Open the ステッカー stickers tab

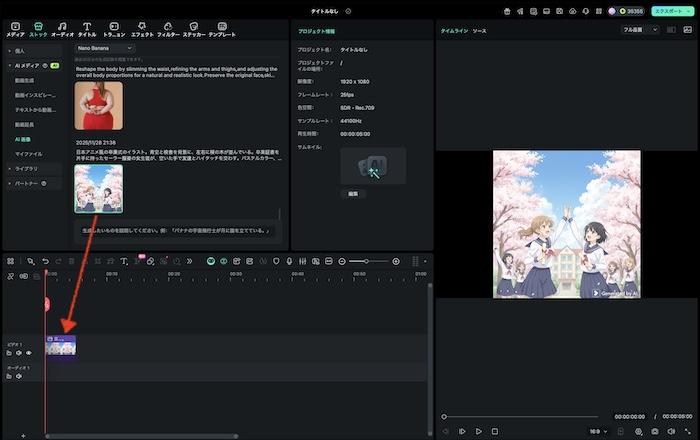click(x=194, y=29)
